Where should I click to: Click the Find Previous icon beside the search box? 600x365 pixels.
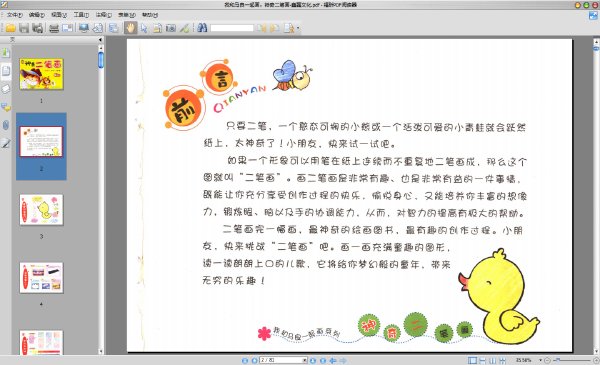pyautogui.click(x=262, y=28)
